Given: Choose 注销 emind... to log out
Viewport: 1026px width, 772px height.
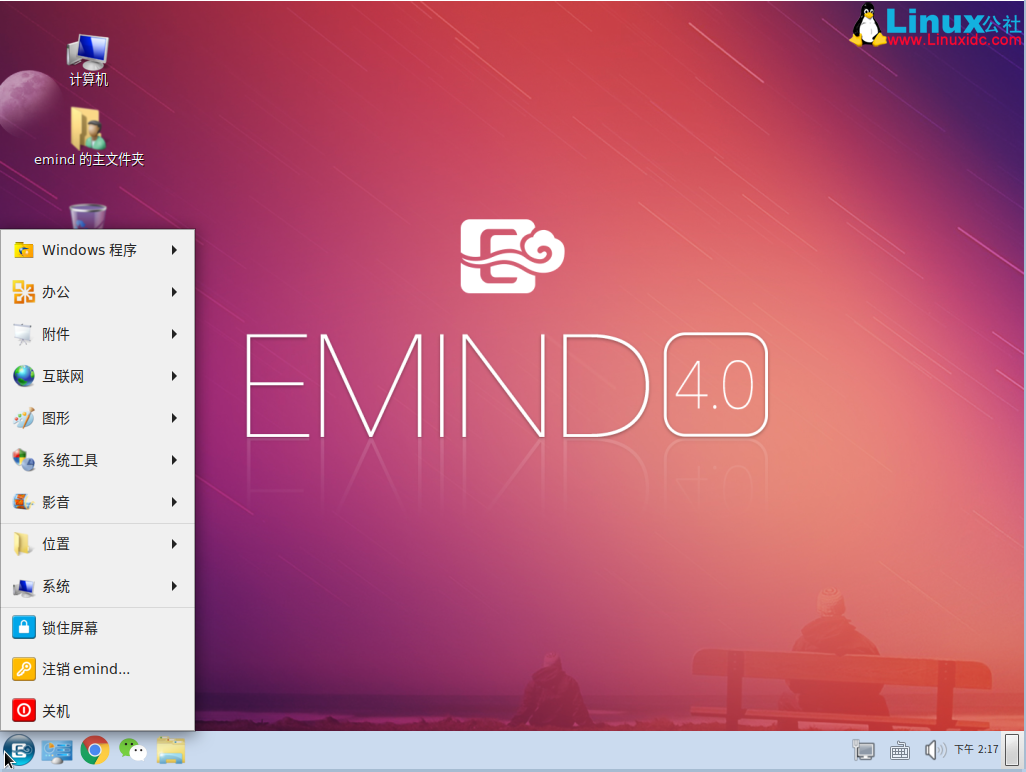Looking at the screenshot, I should [85, 669].
